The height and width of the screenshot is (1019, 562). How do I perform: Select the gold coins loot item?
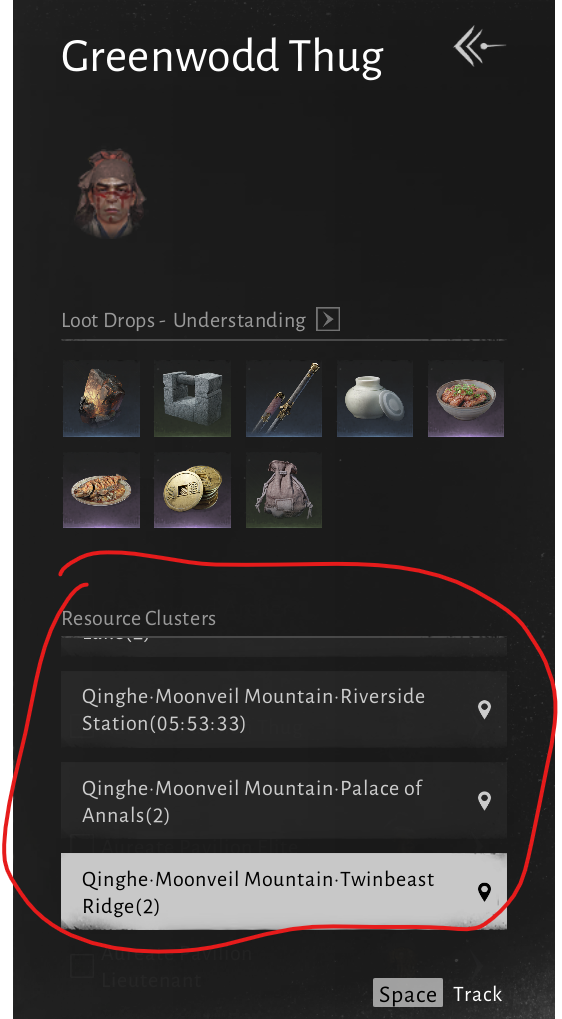(192, 491)
